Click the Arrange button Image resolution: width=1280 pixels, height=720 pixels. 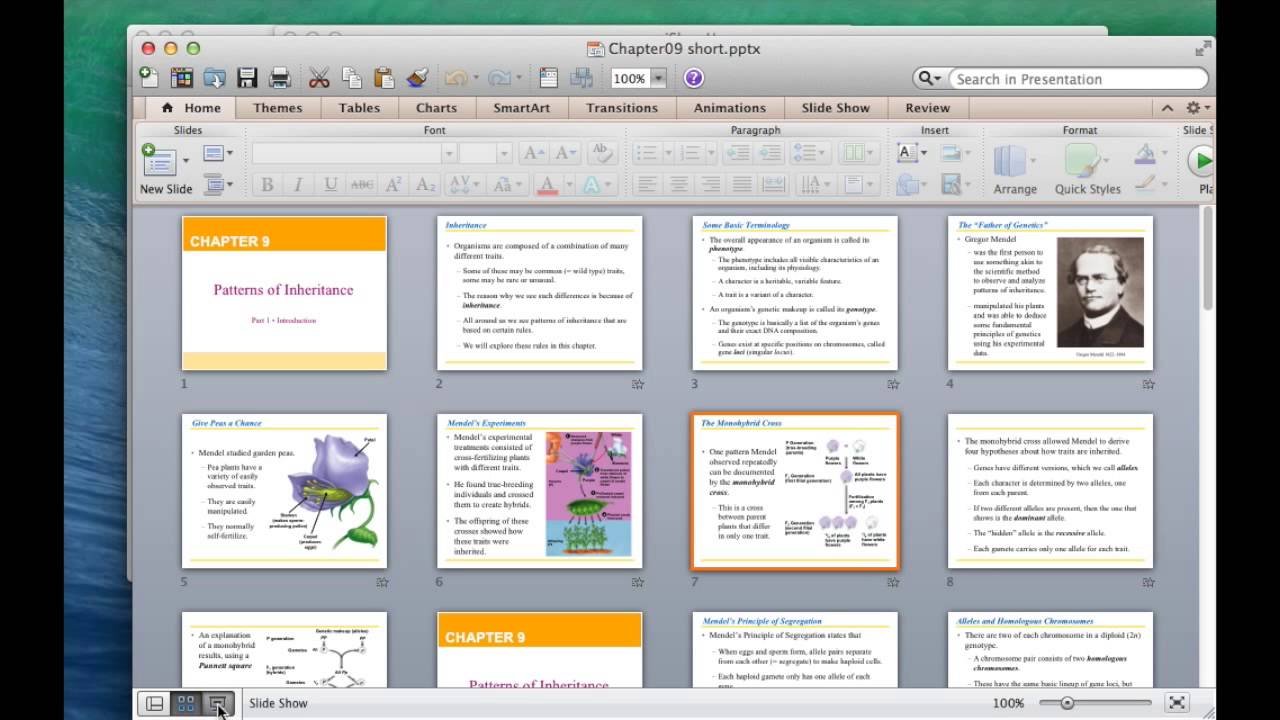coord(1015,169)
